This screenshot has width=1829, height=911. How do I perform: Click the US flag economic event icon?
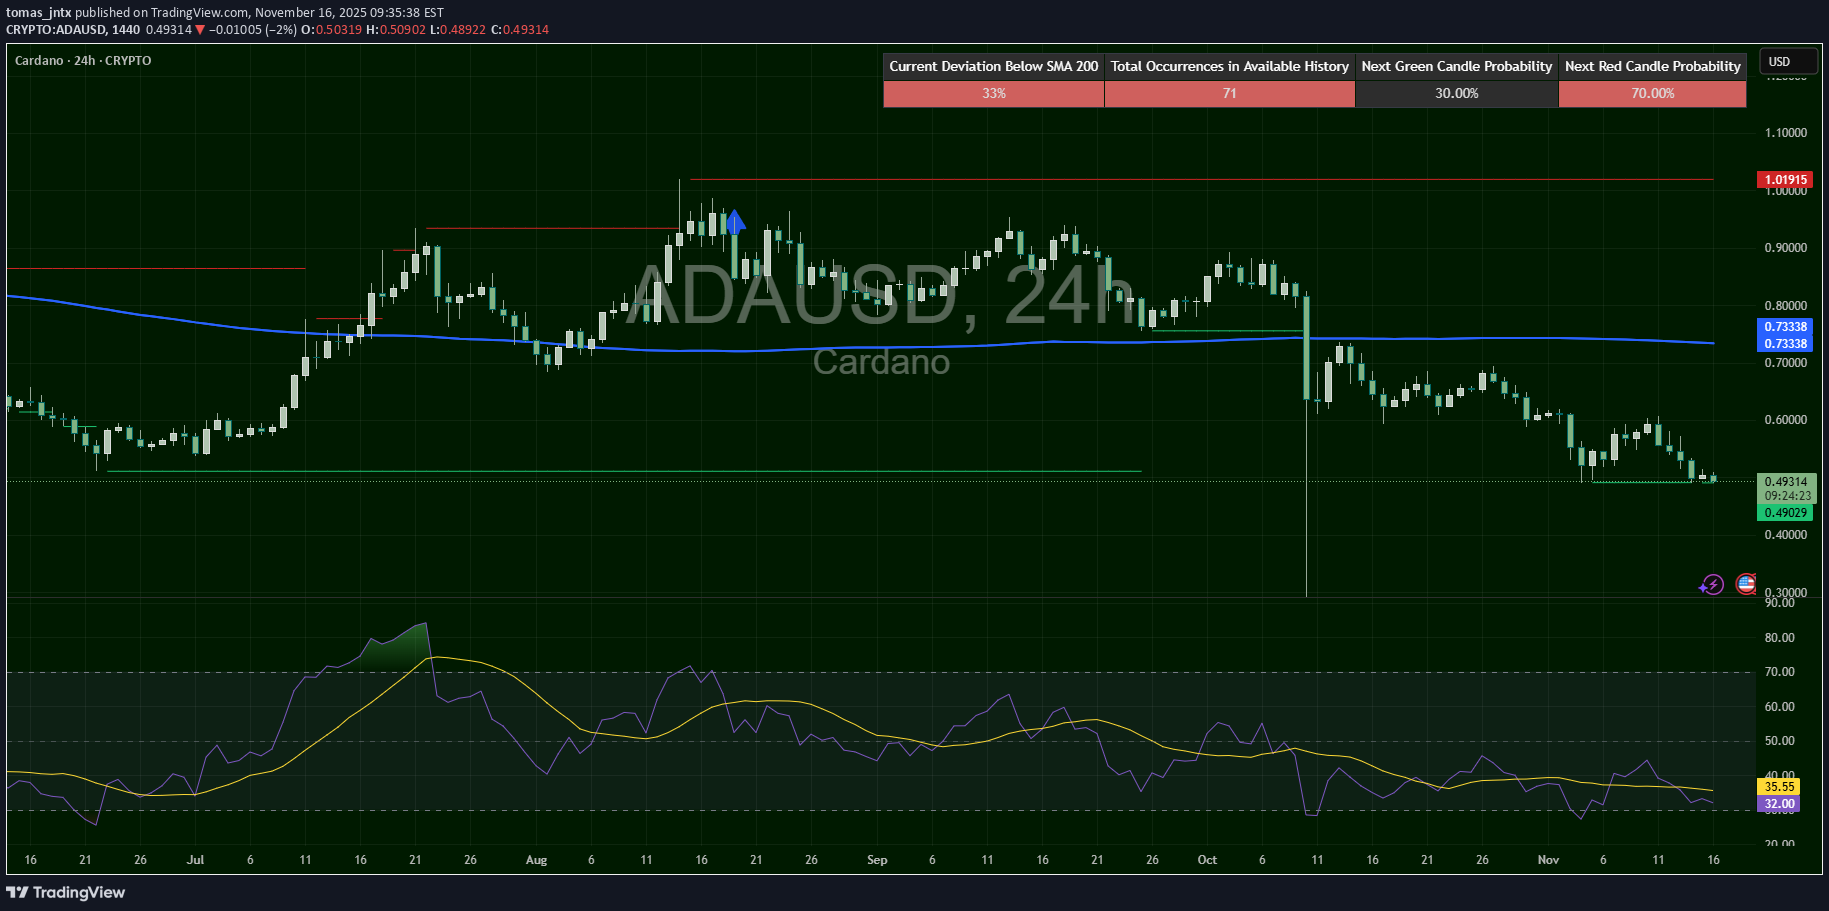tap(1746, 584)
